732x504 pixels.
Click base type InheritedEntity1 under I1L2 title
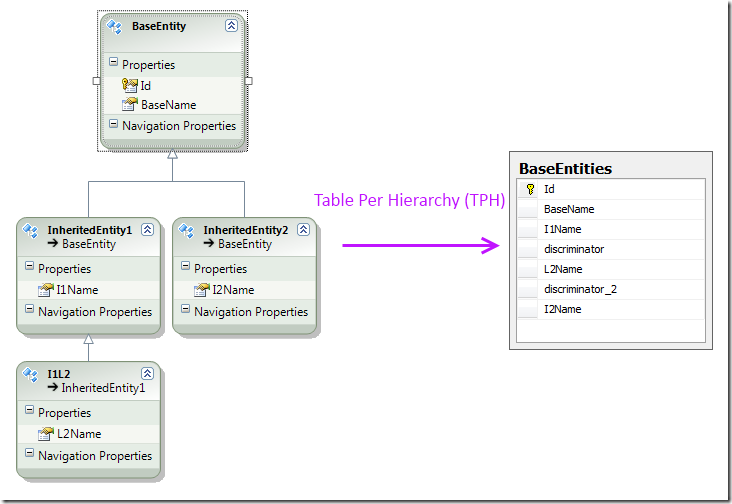(x=103, y=388)
